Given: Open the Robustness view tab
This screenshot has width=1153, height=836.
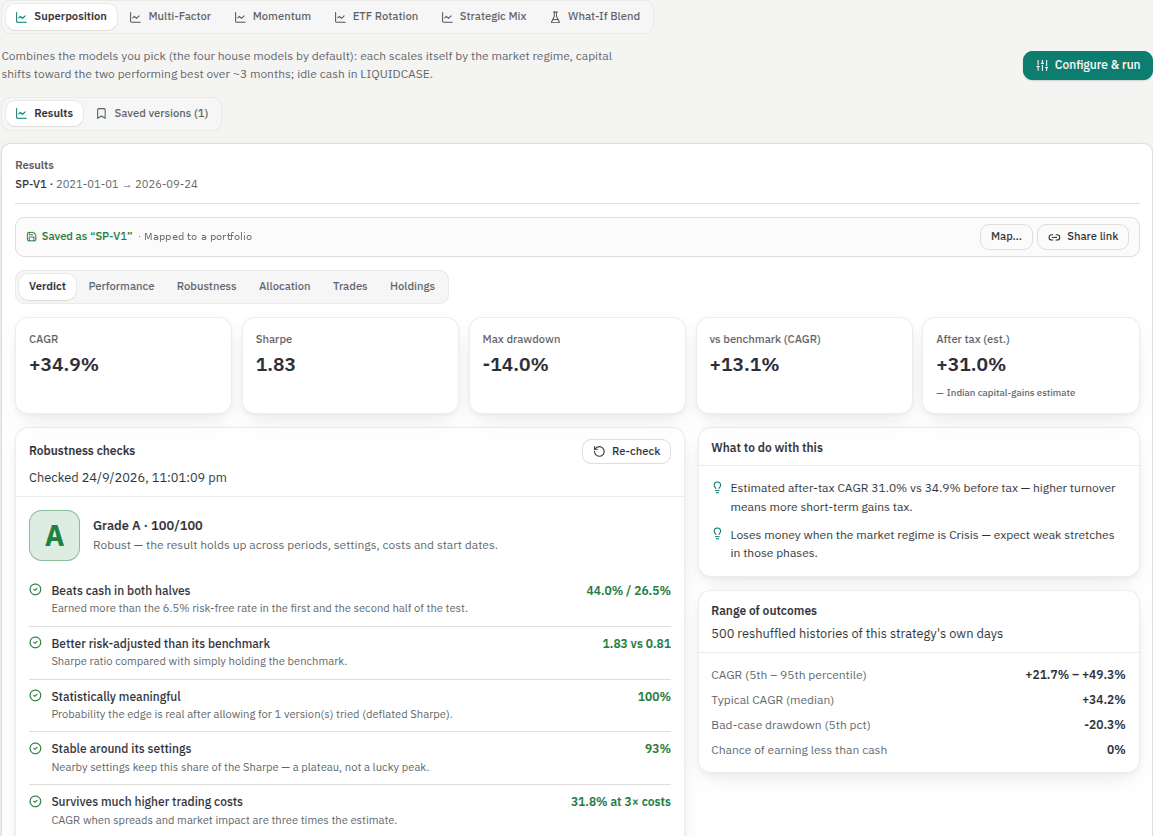Looking at the screenshot, I should point(207,287).
